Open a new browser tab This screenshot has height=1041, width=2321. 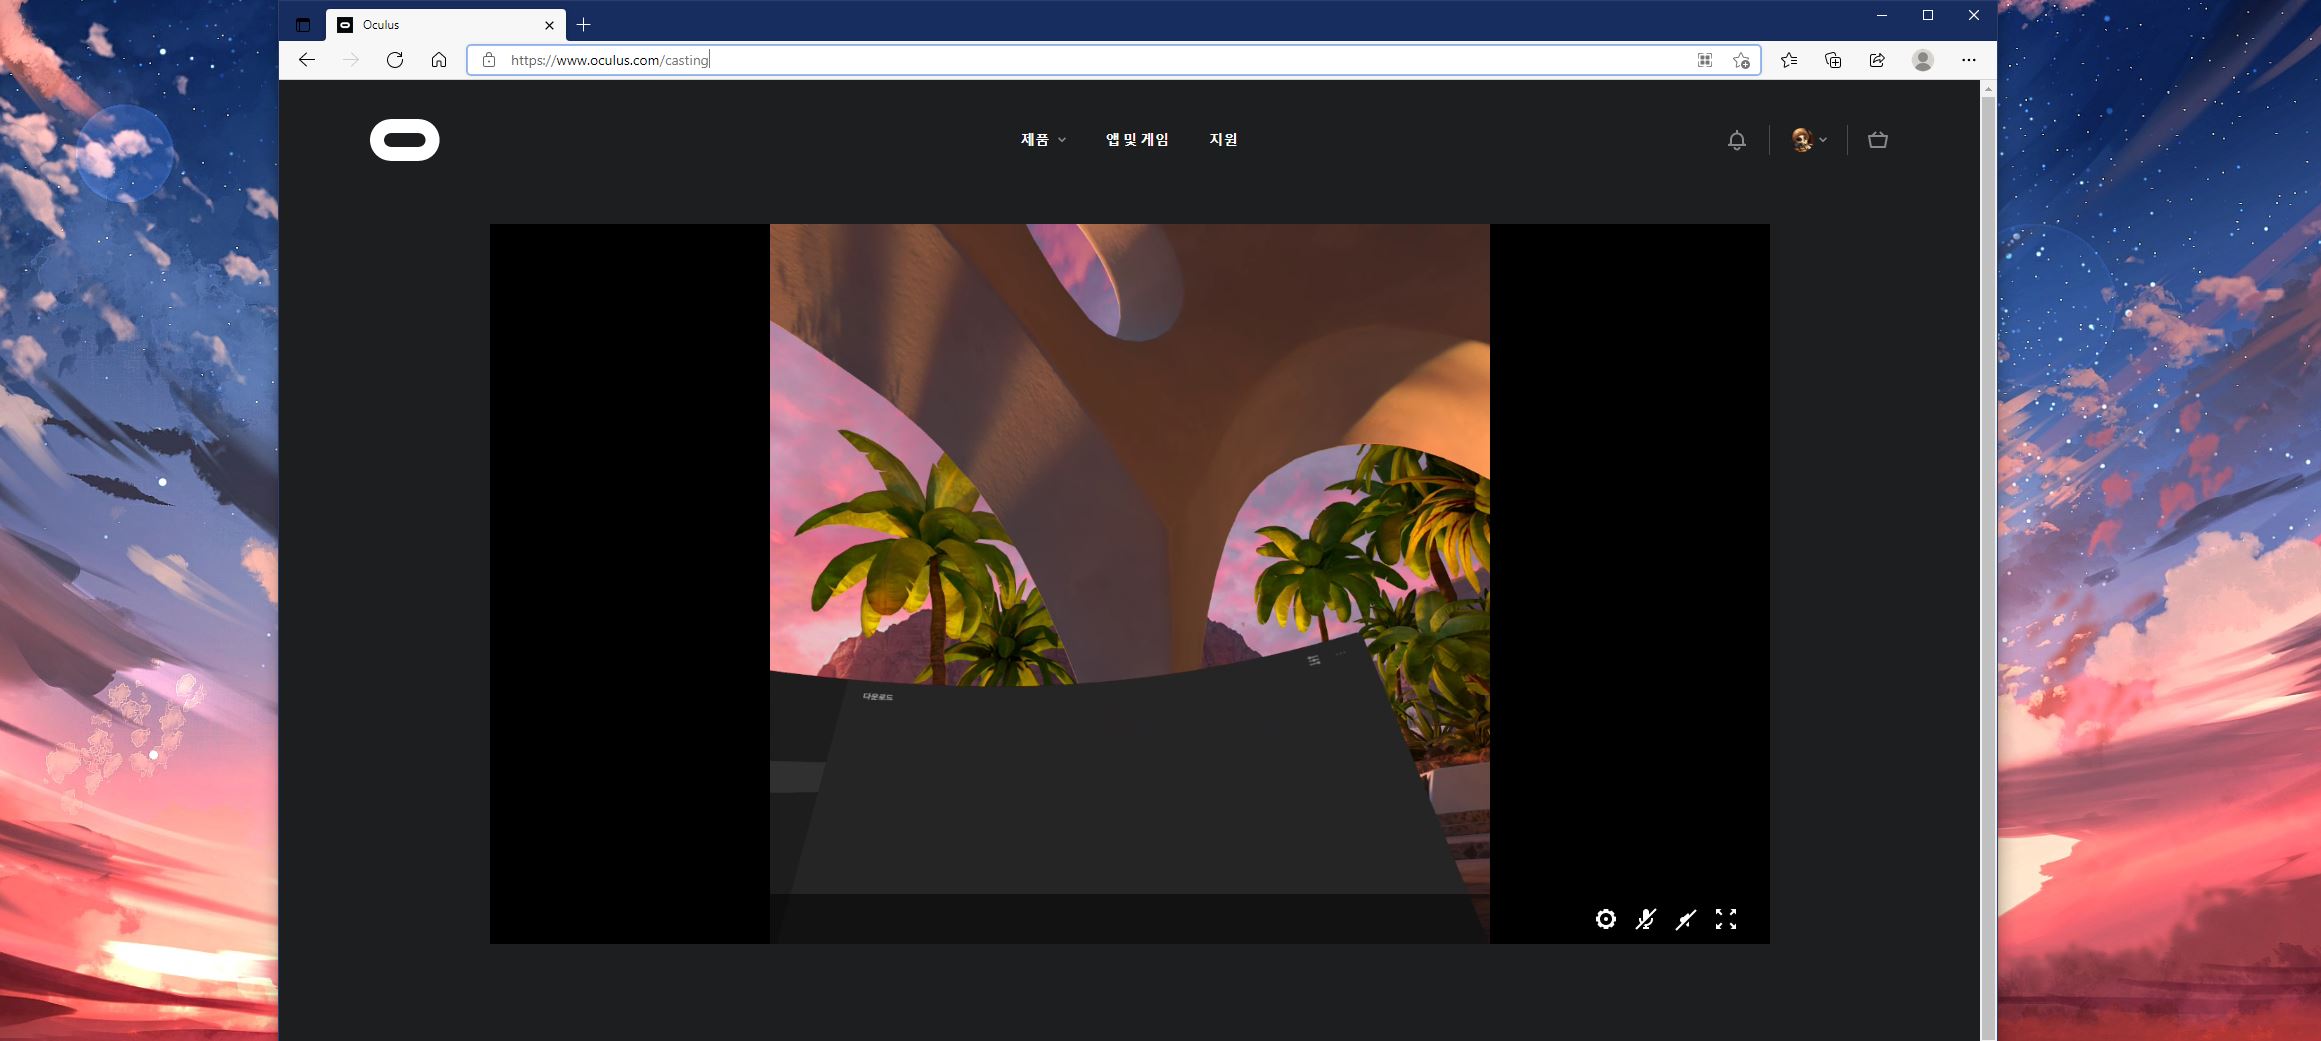point(584,25)
